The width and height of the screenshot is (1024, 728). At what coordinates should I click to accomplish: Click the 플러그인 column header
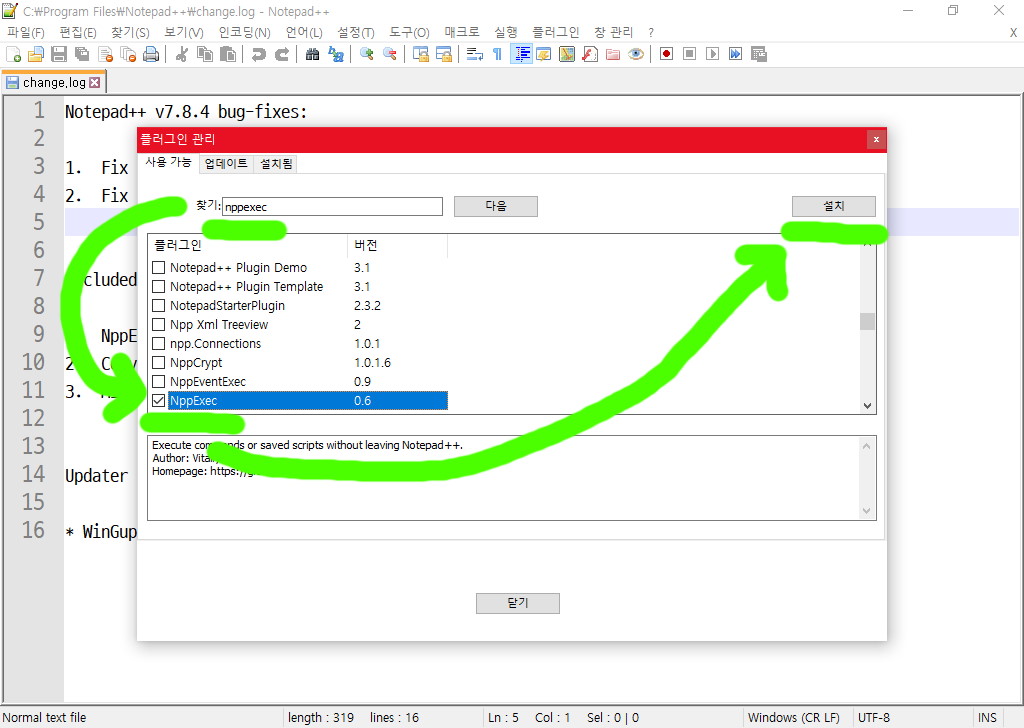[248, 245]
